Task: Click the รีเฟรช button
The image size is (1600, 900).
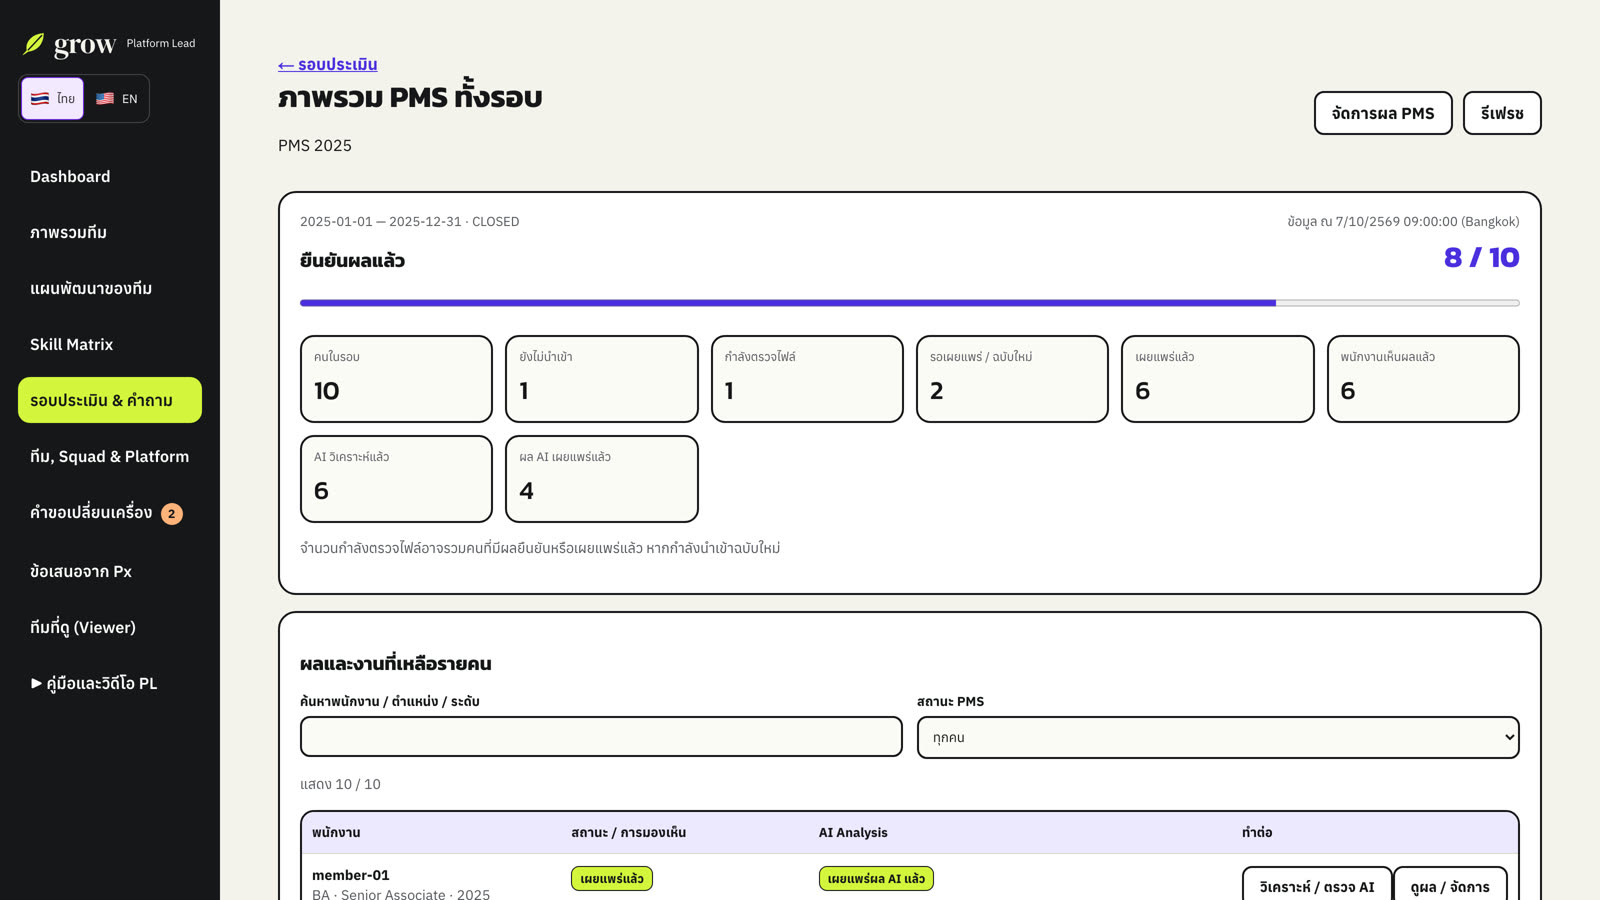Action: (1502, 113)
